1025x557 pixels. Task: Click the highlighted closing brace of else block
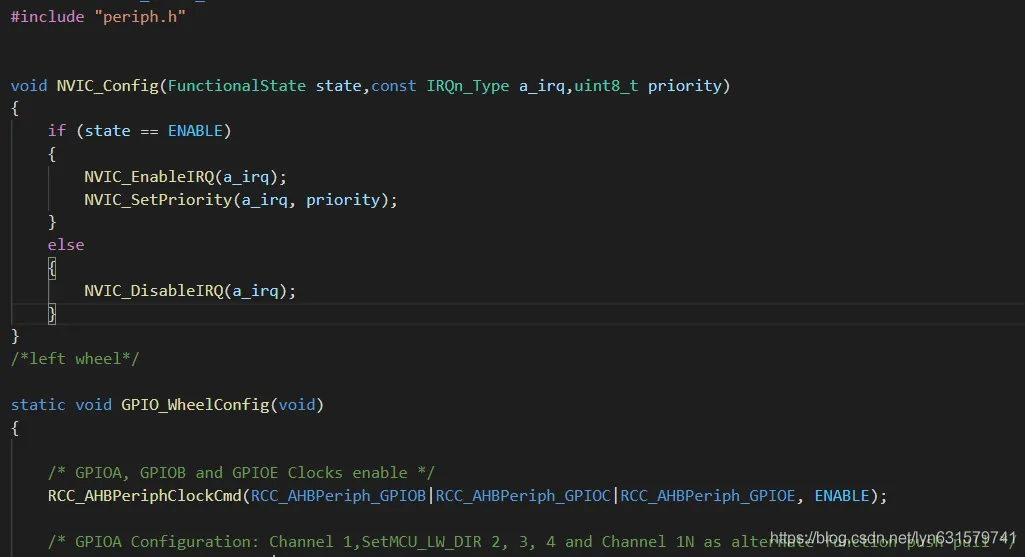click(52, 314)
